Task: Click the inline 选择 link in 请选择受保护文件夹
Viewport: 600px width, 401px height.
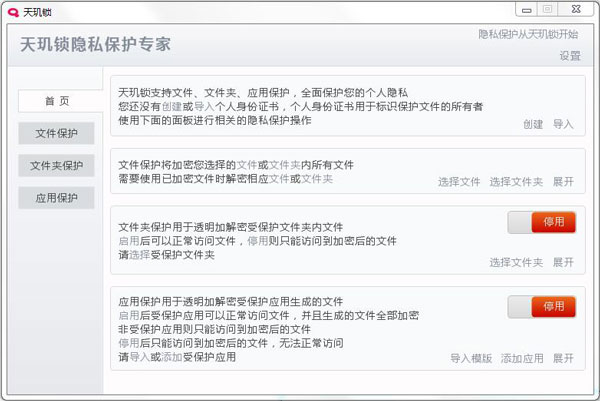Action: tap(139, 255)
